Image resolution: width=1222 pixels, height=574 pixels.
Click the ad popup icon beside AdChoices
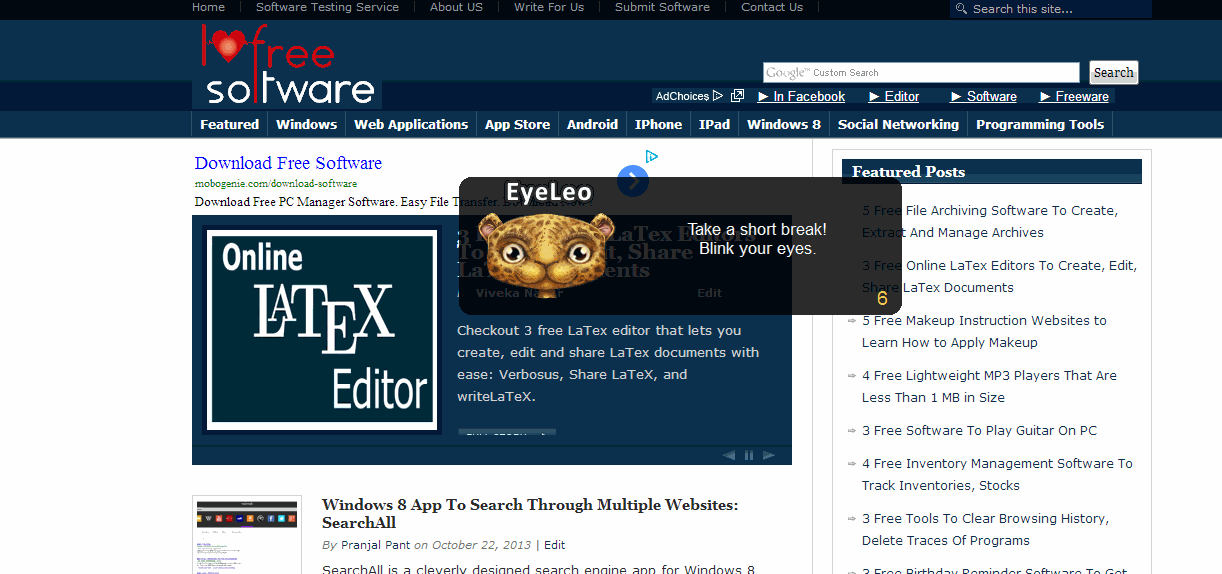[738, 96]
